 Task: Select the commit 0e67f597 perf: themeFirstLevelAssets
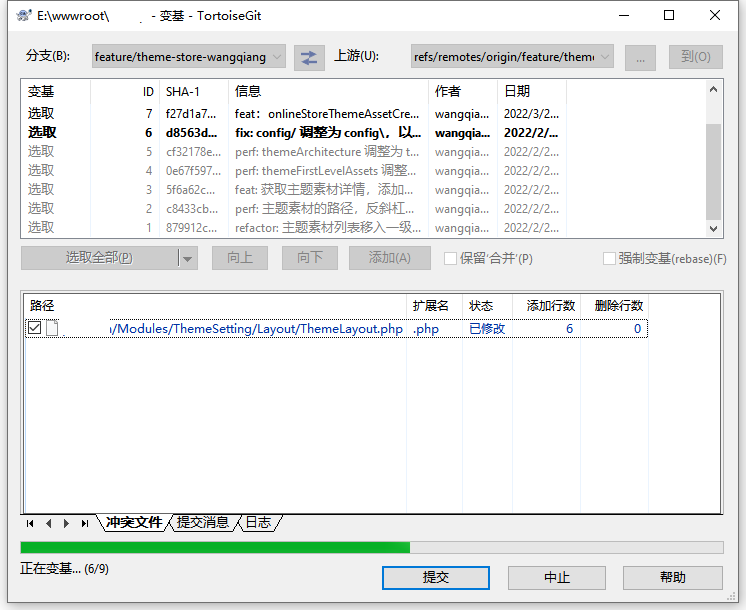tap(294, 171)
